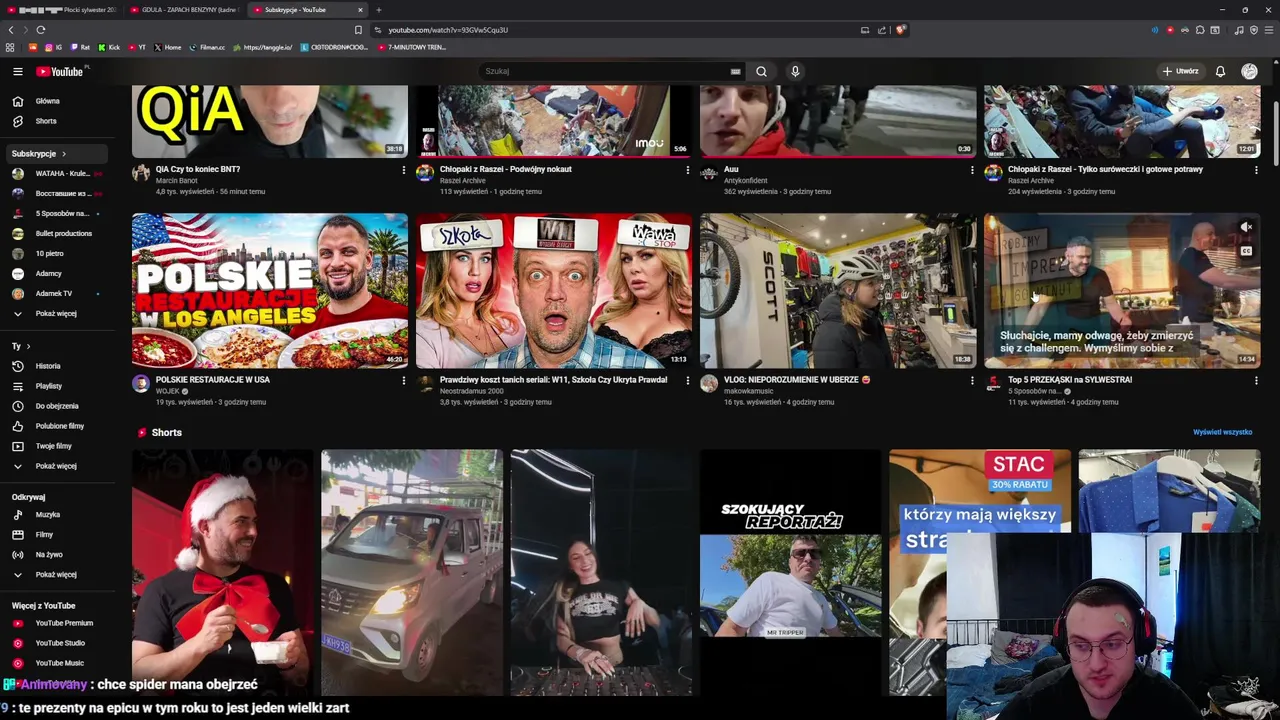Open Playlisty in the sidebar
The height and width of the screenshot is (720, 1280).
(x=55, y=386)
